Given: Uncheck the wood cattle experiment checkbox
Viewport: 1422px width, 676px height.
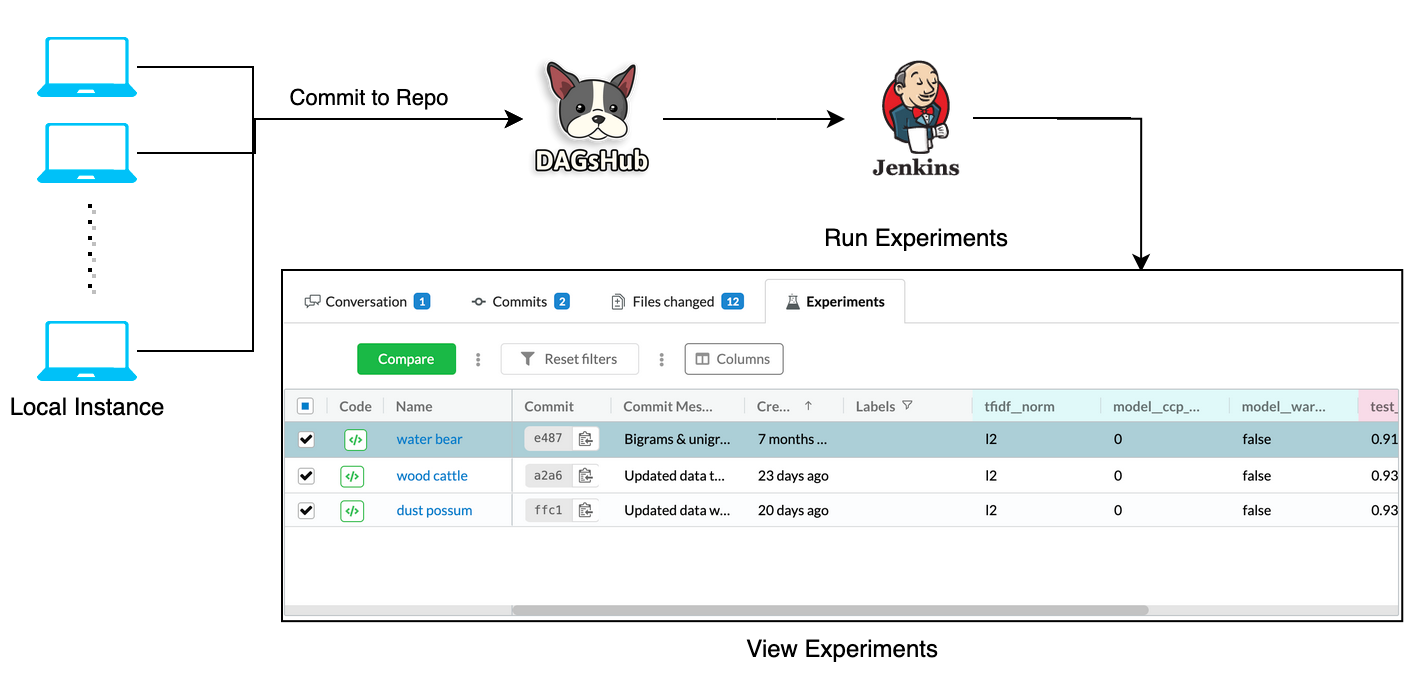Looking at the screenshot, I should [x=306, y=476].
